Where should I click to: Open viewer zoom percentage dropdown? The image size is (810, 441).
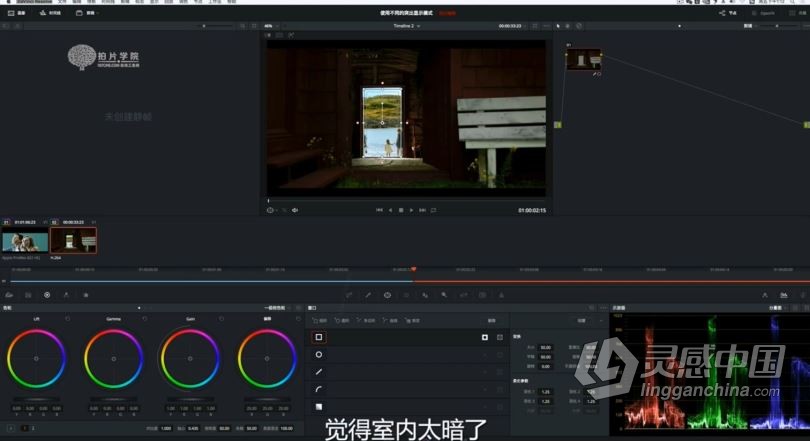coord(270,26)
